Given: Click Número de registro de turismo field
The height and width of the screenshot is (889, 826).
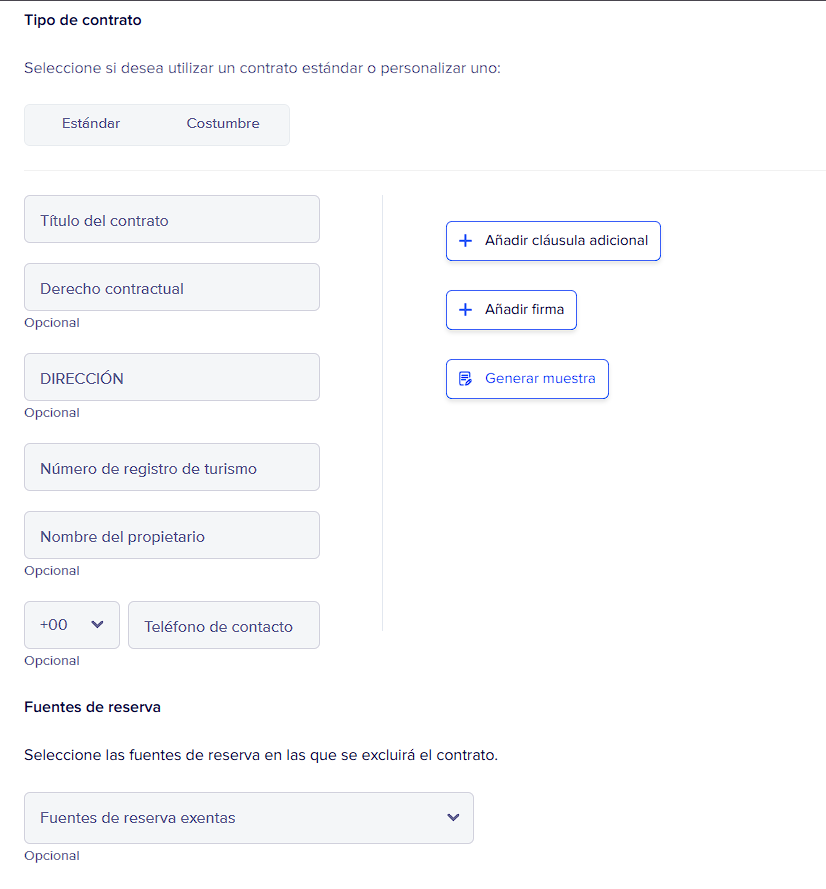Looking at the screenshot, I should pyautogui.click(x=172, y=468).
